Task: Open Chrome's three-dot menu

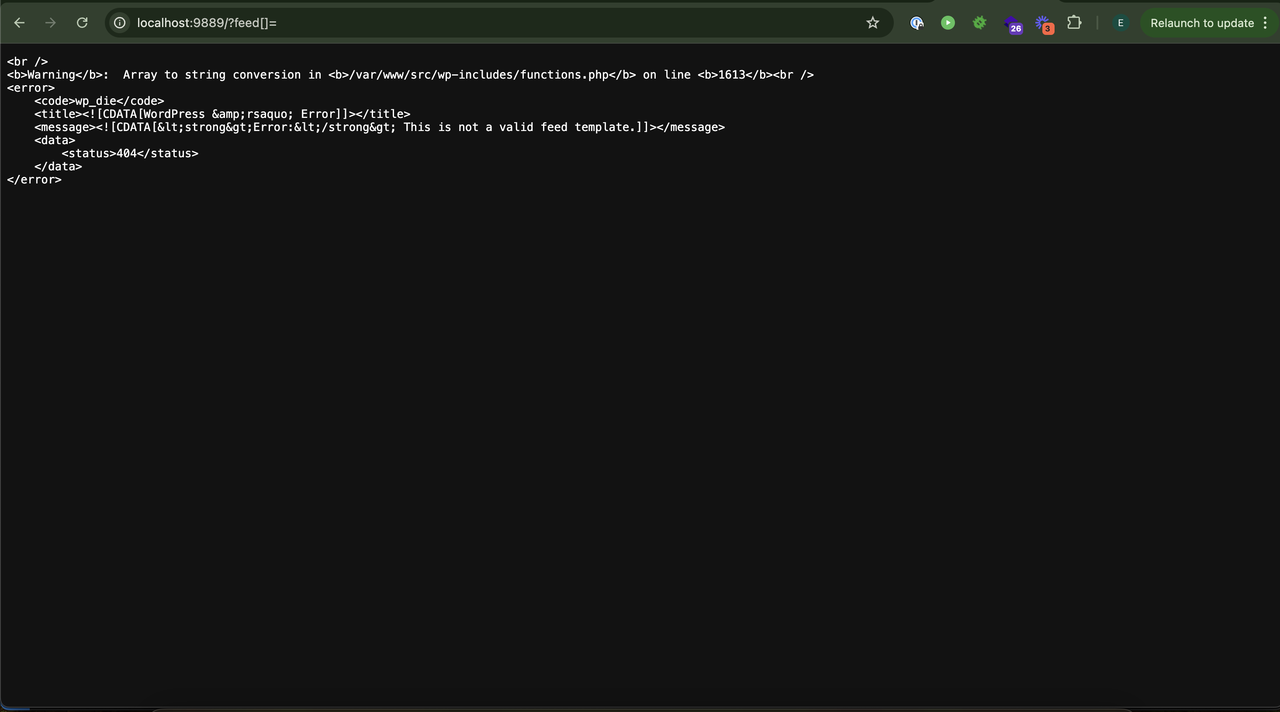Action: [1265, 23]
